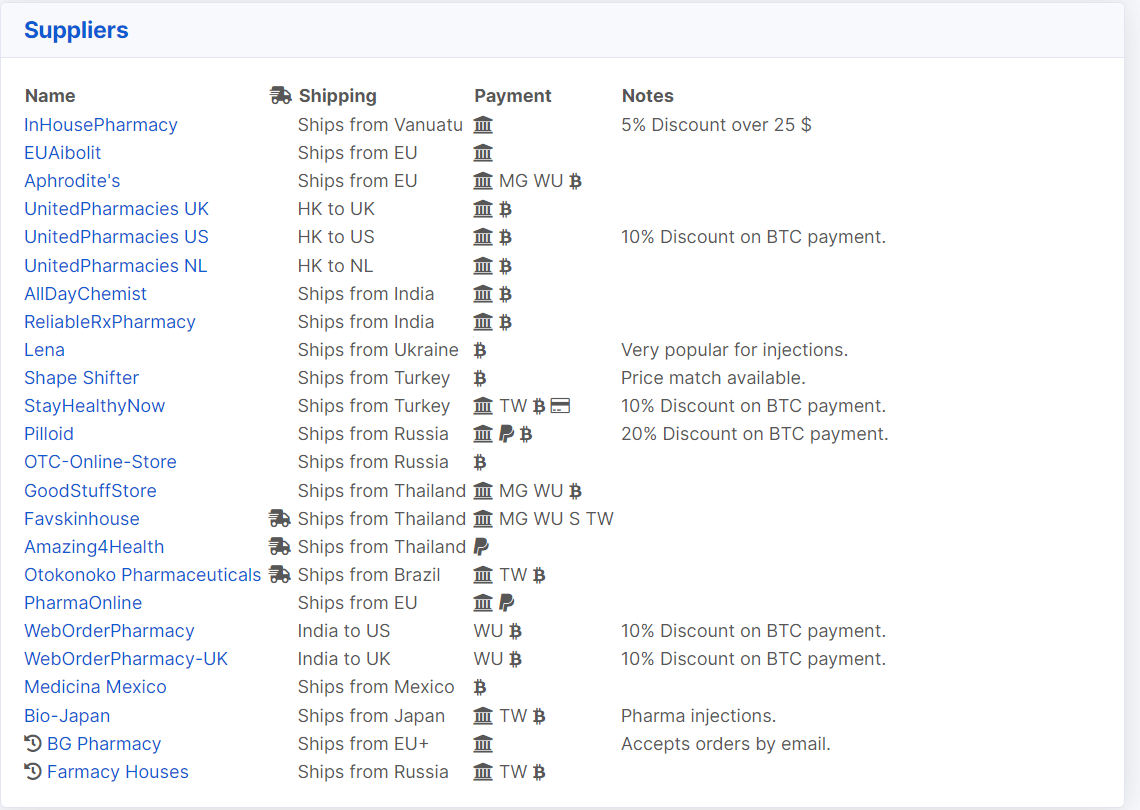Click '5% Discount over 25 $' note

716,125
